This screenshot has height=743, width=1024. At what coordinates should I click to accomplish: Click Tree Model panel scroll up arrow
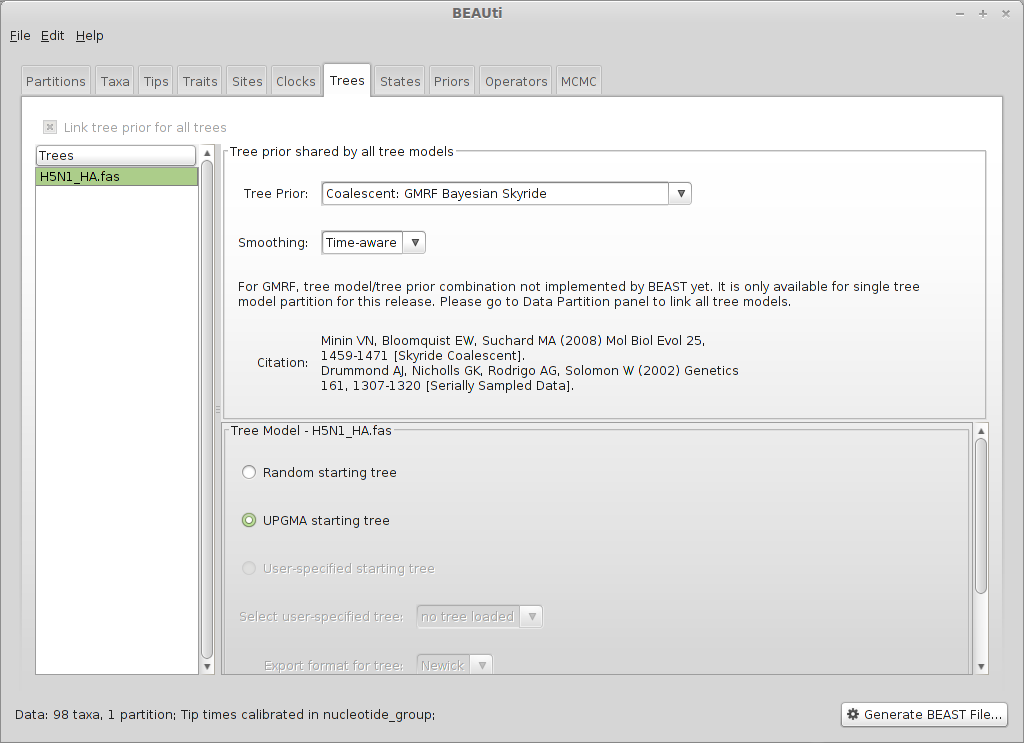pos(981,432)
